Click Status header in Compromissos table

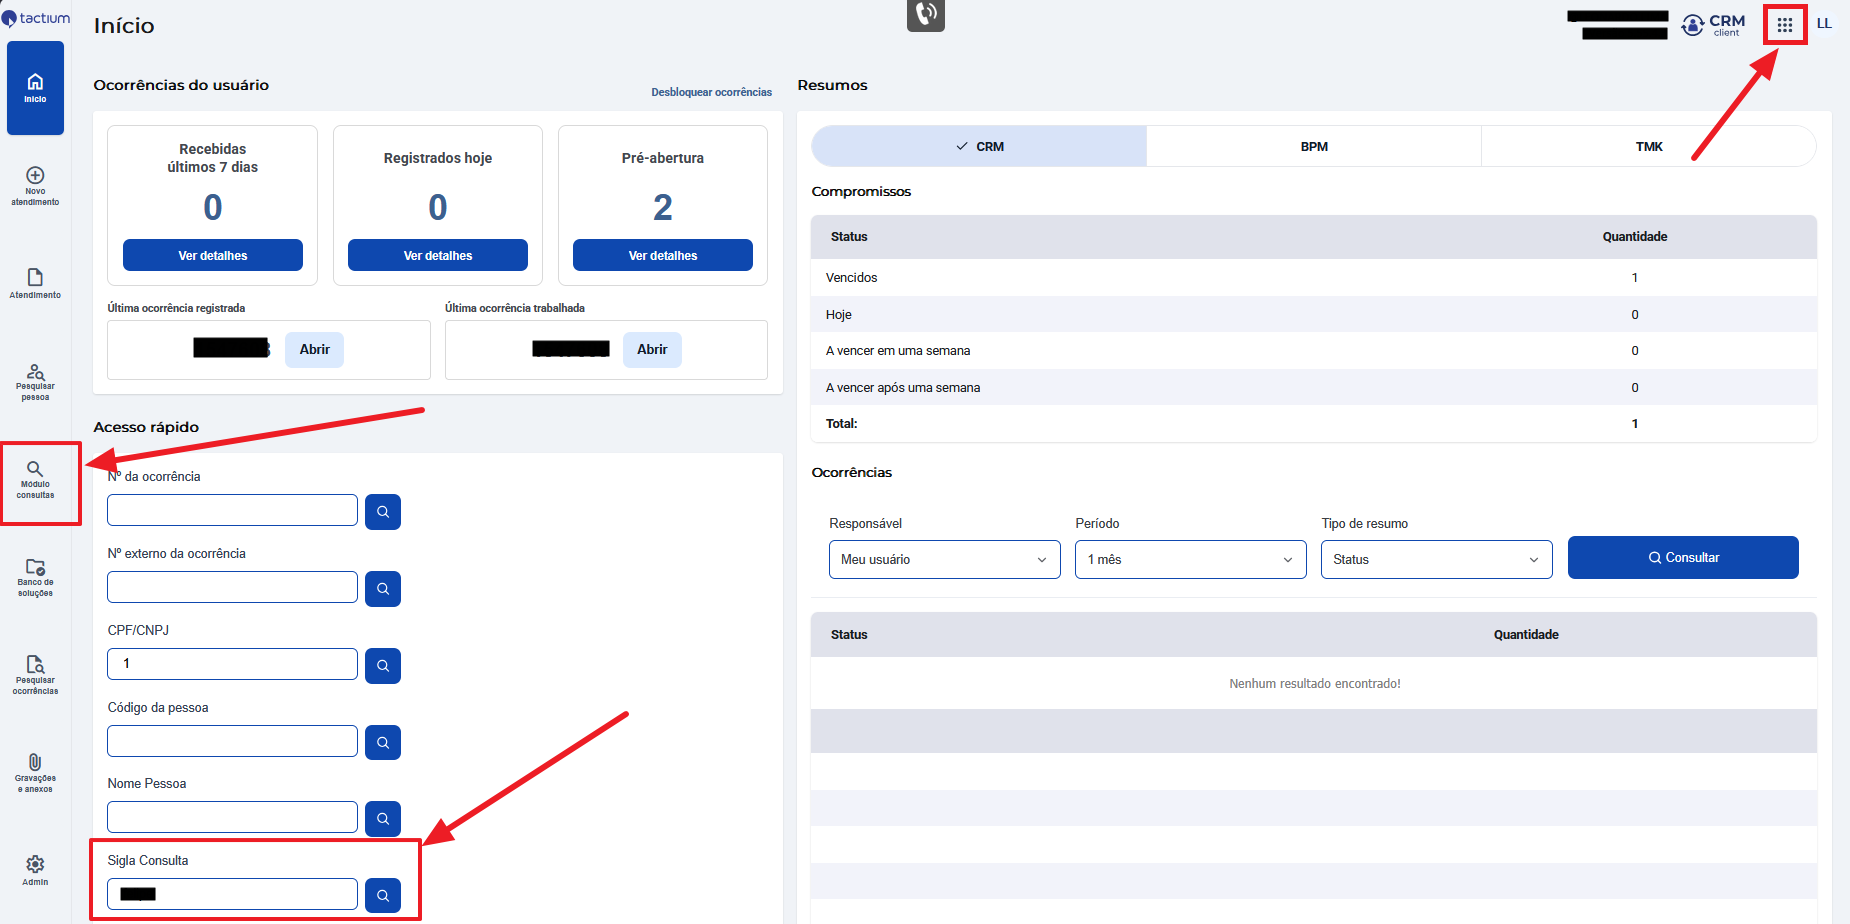849,237
